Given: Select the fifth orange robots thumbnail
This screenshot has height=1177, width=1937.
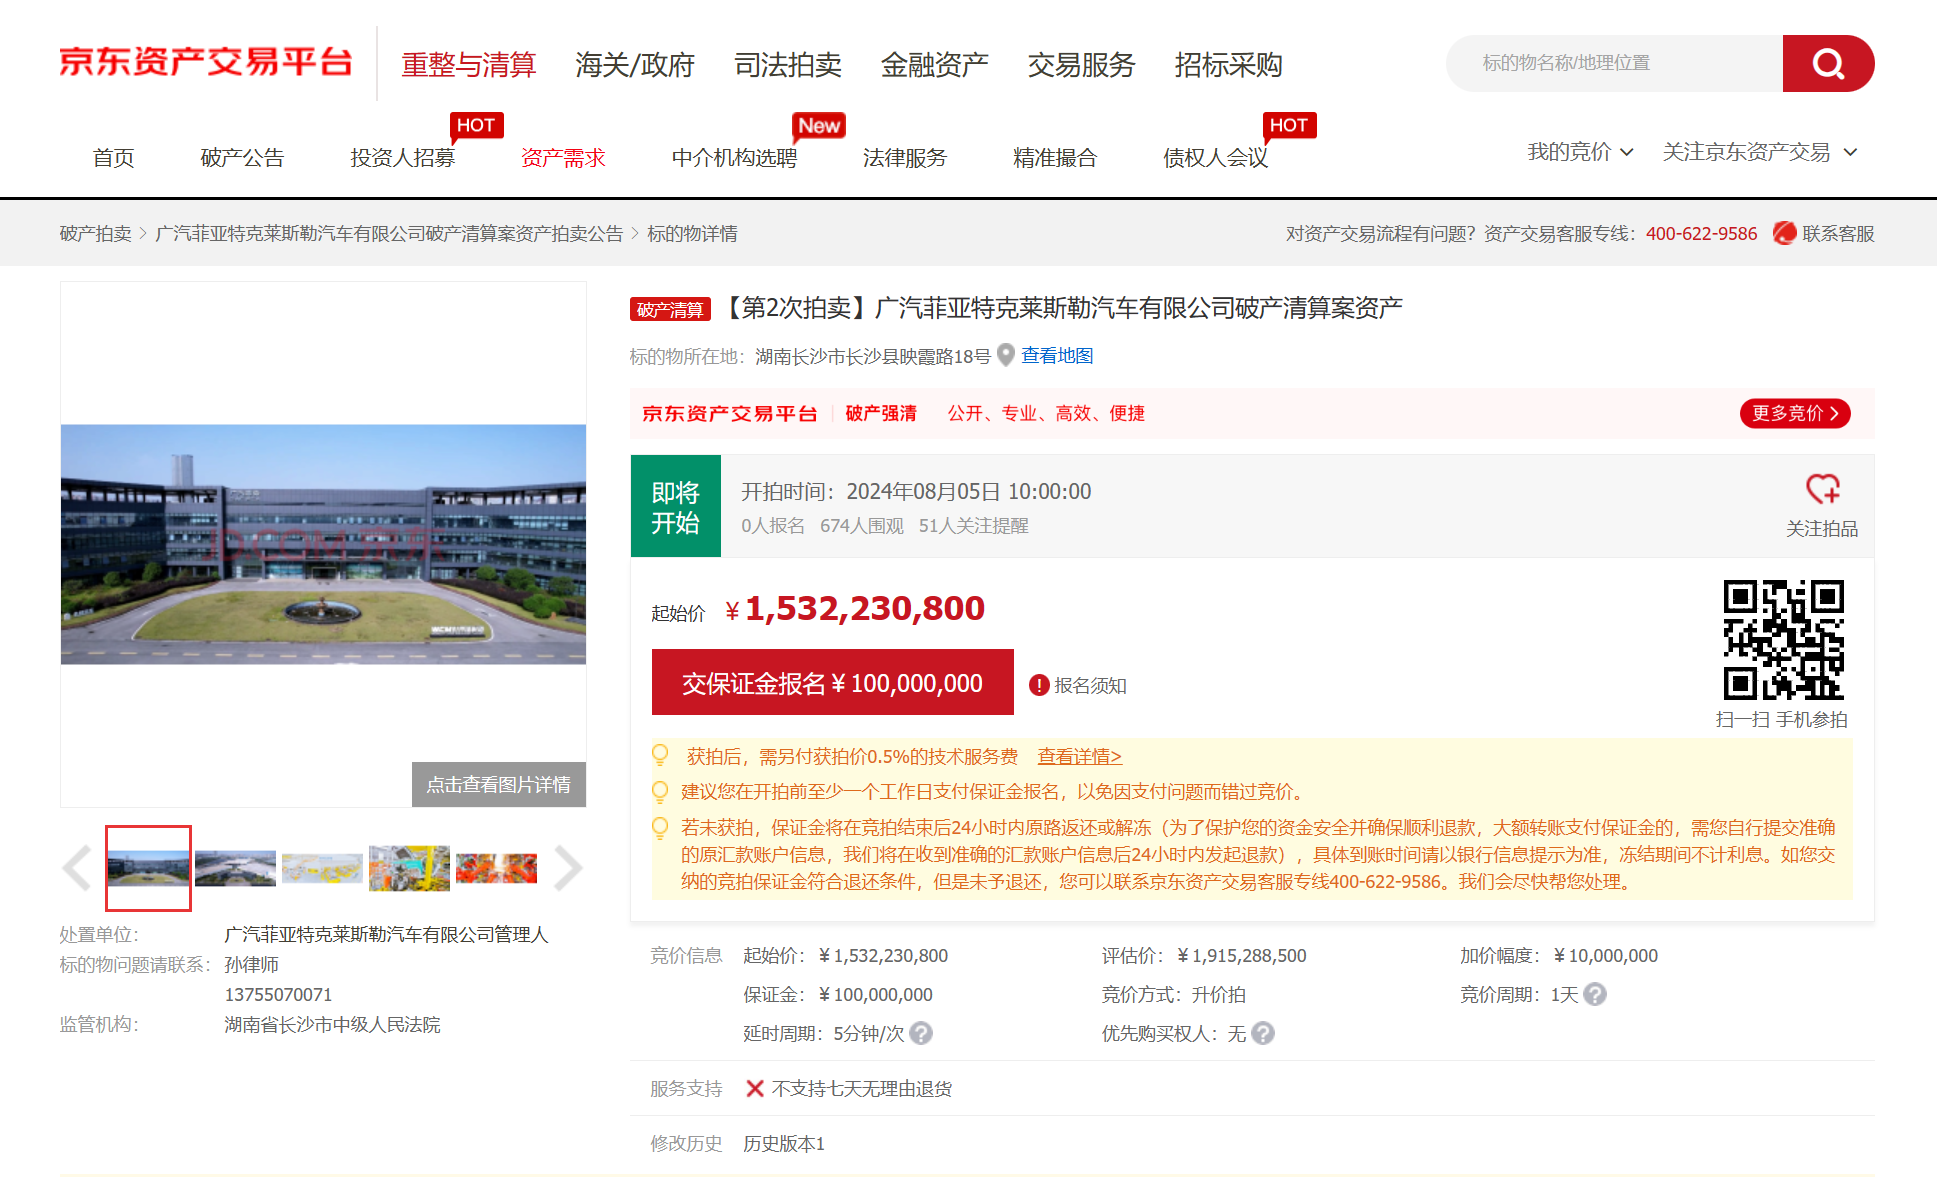Looking at the screenshot, I should [496, 868].
